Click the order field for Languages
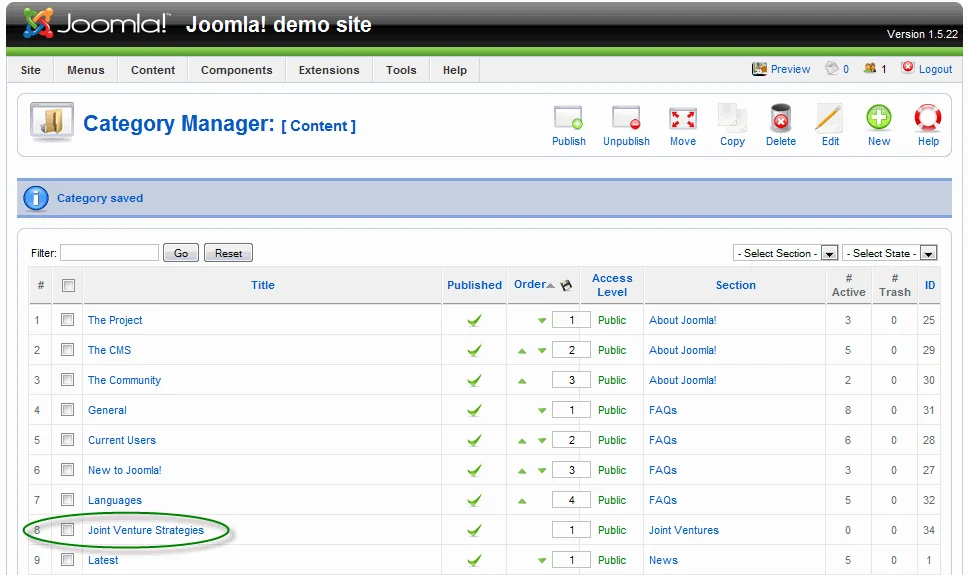Viewport: 968px width, 575px height. [571, 500]
